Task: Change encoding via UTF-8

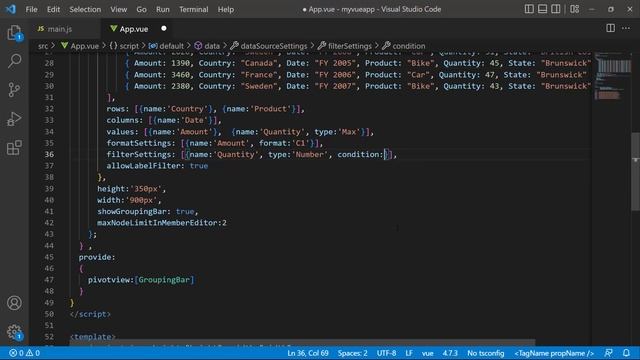Action: tap(386, 353)
